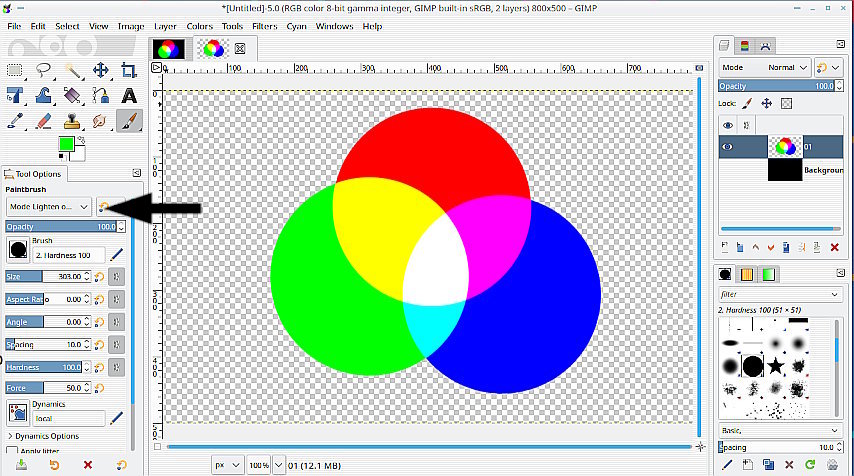Image resolution: width=854 pixels, height=476 pixels.
Task: Raise the layer with the up arrow icon
Action: pos(755,247)
